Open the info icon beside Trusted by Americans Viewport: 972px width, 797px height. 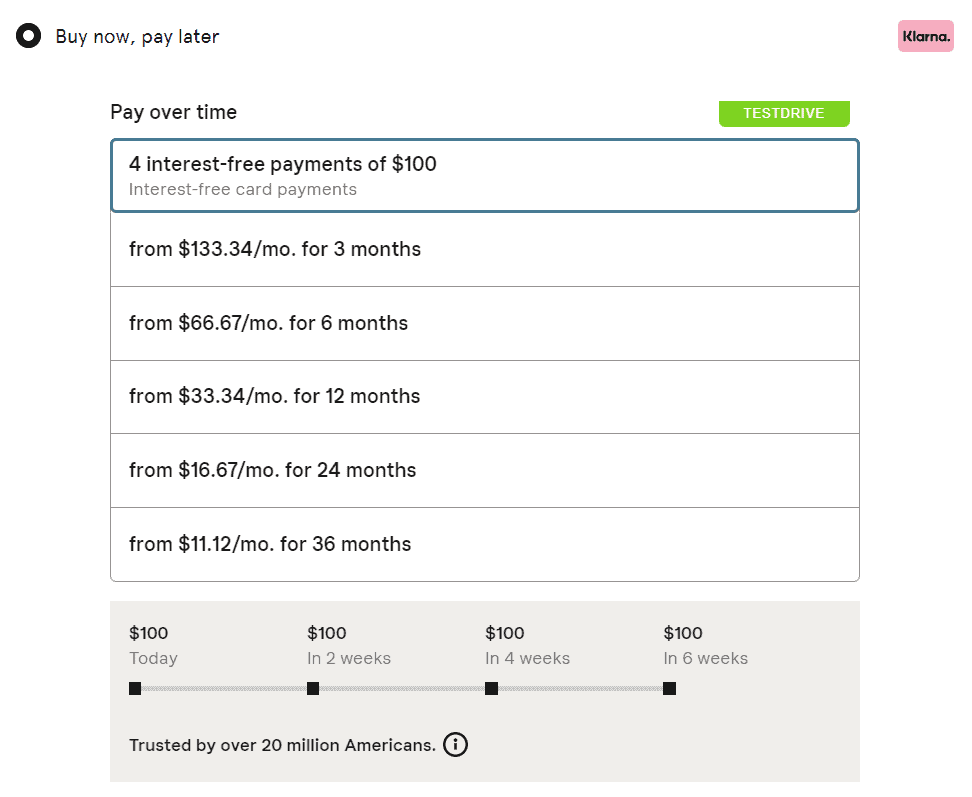(x=455, y=745)
